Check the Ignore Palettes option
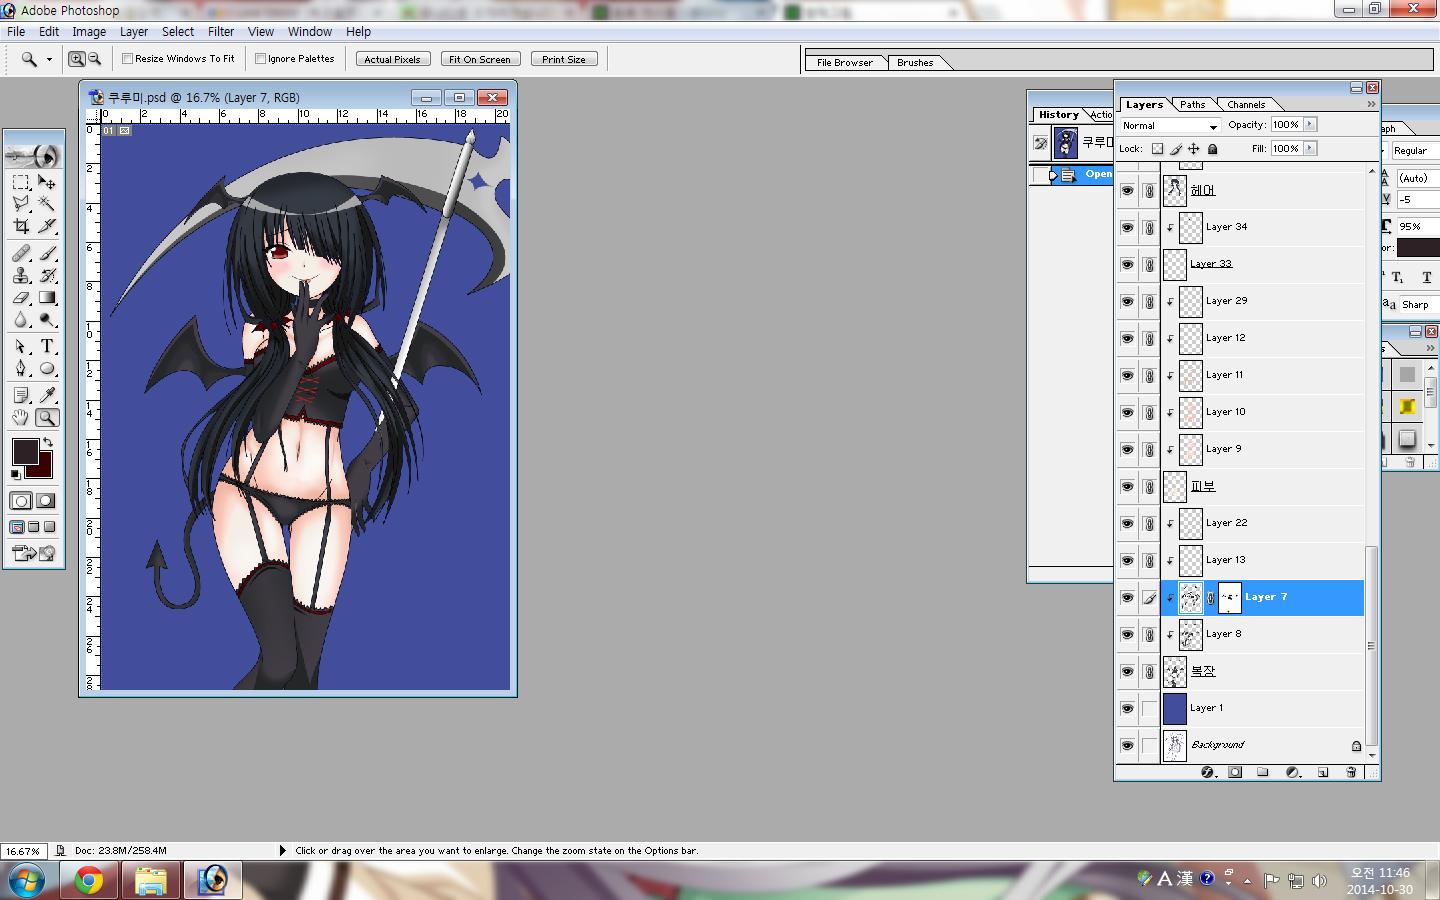The width and height of the screenshot is (1440, 900). tap(260, 59)
